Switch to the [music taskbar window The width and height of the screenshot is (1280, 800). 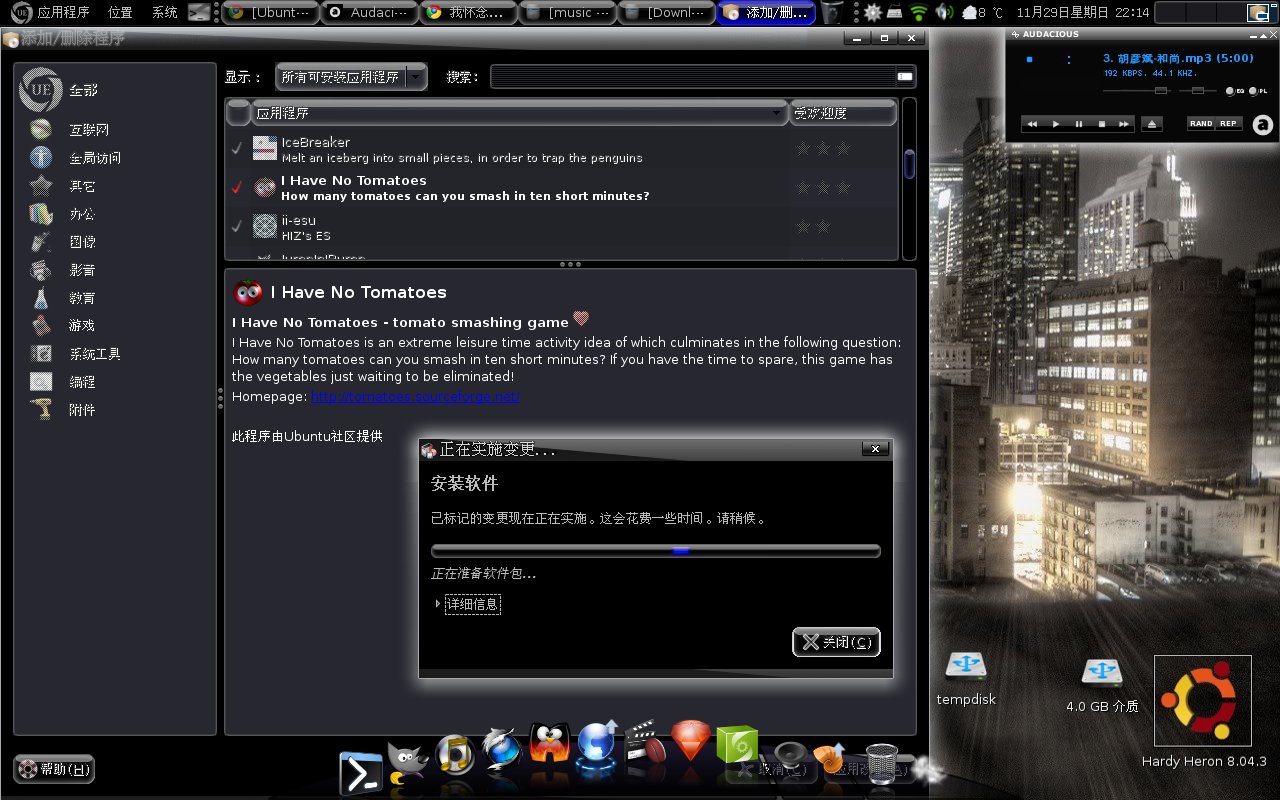point(569,13)
